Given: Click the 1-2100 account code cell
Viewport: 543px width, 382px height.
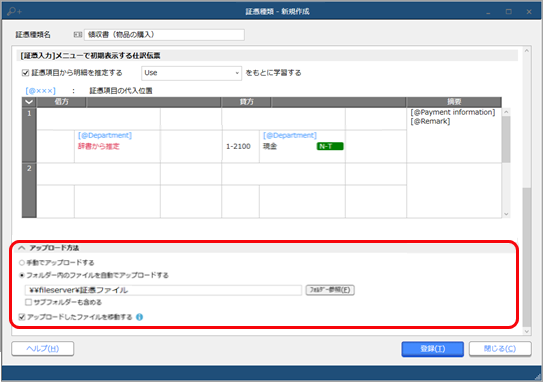Looking at the screenshot, I should point(238,146).
